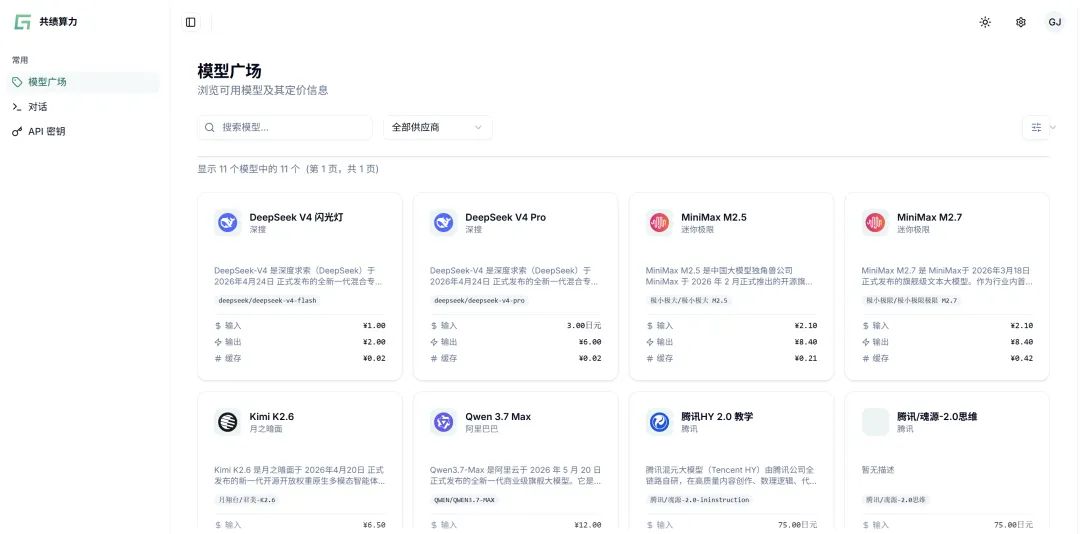This screenshot has height=534, width=1080.
Task: Click the 共绩算力 logo icon
Action: tap(23, 22)
